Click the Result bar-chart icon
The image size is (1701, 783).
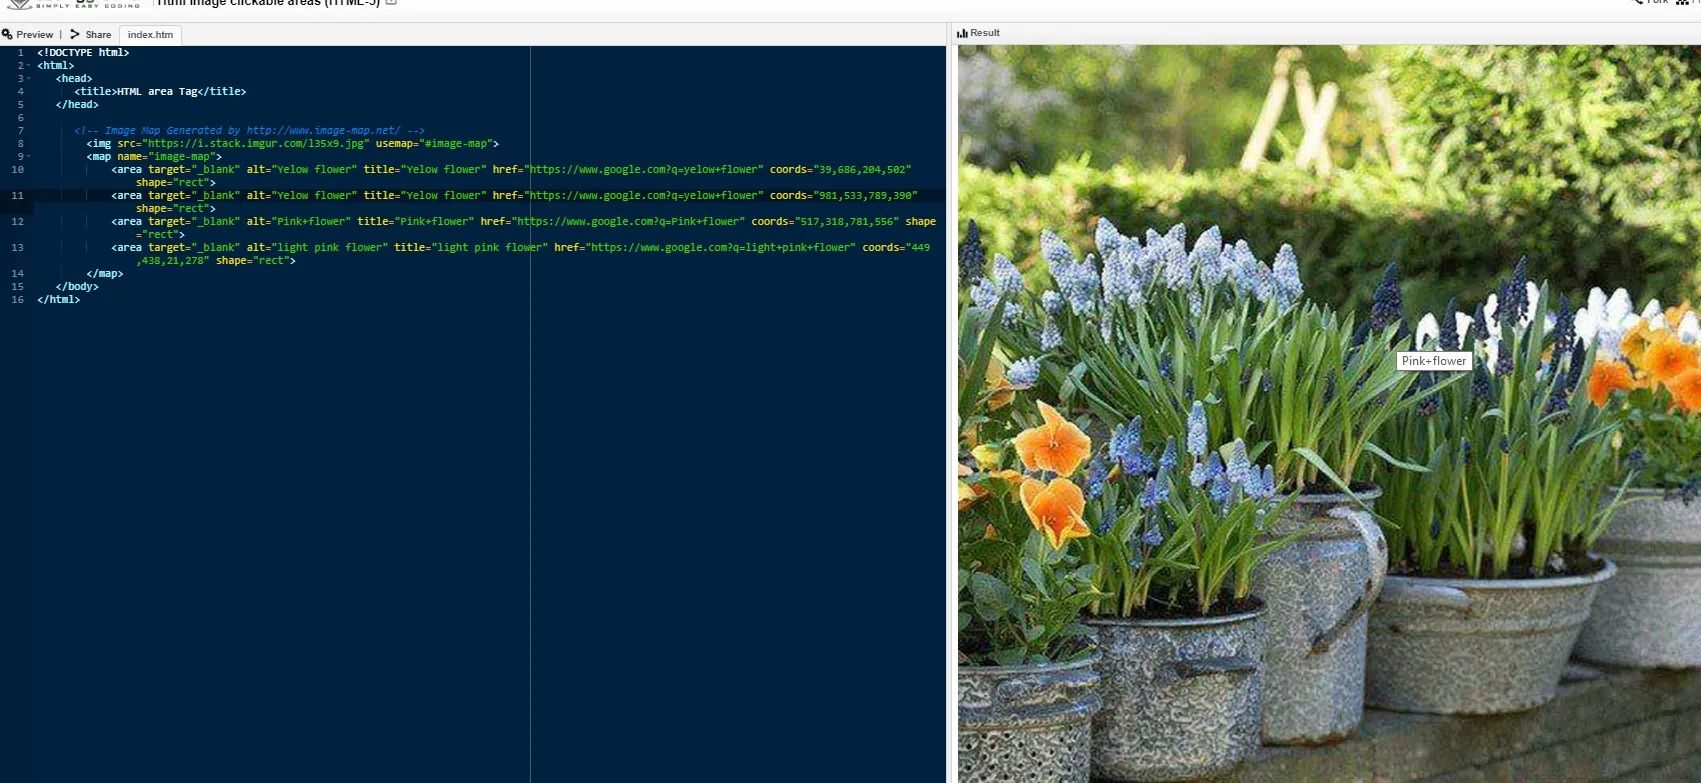(962, 33)
